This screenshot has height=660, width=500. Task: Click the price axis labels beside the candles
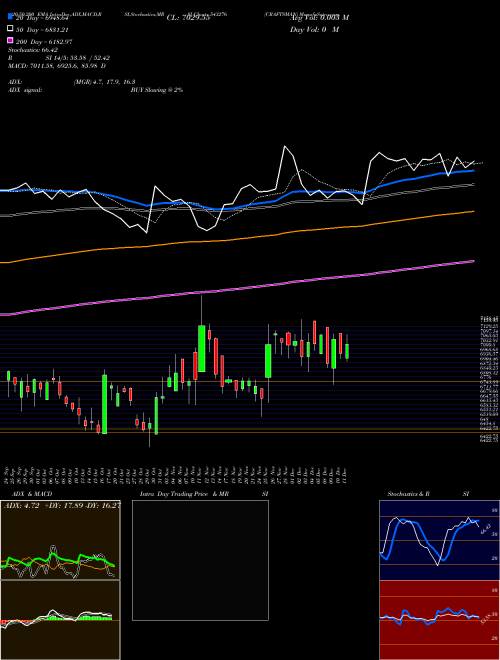click(489, 379)
